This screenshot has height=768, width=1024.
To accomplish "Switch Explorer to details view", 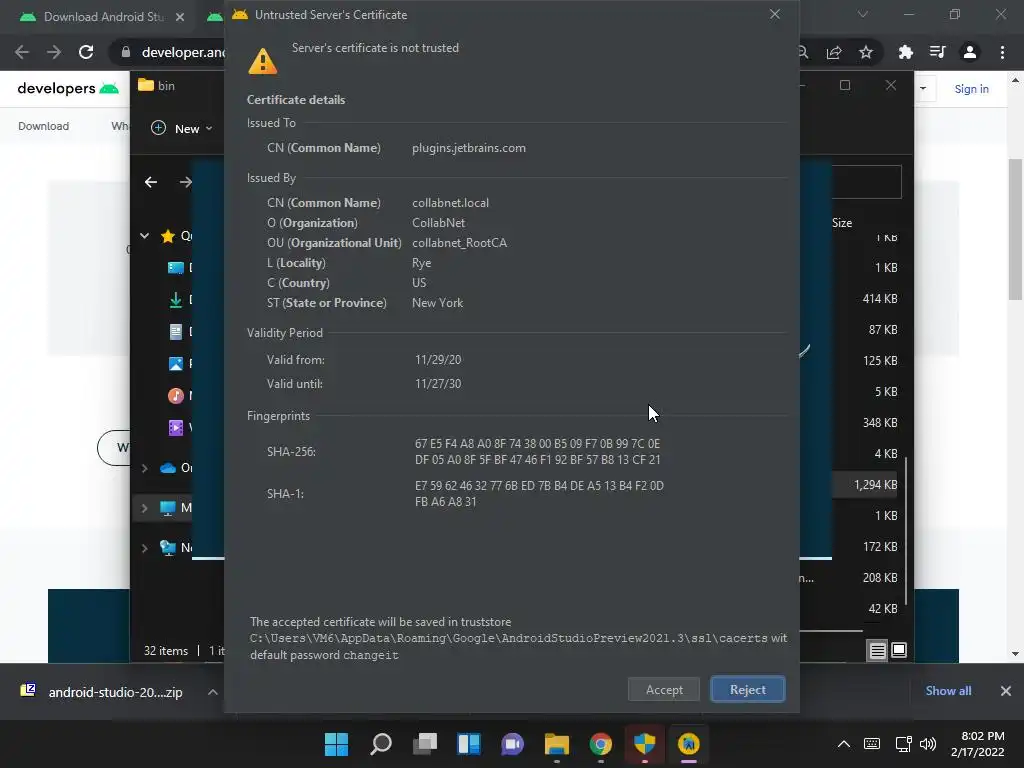I will coord(877,650).
